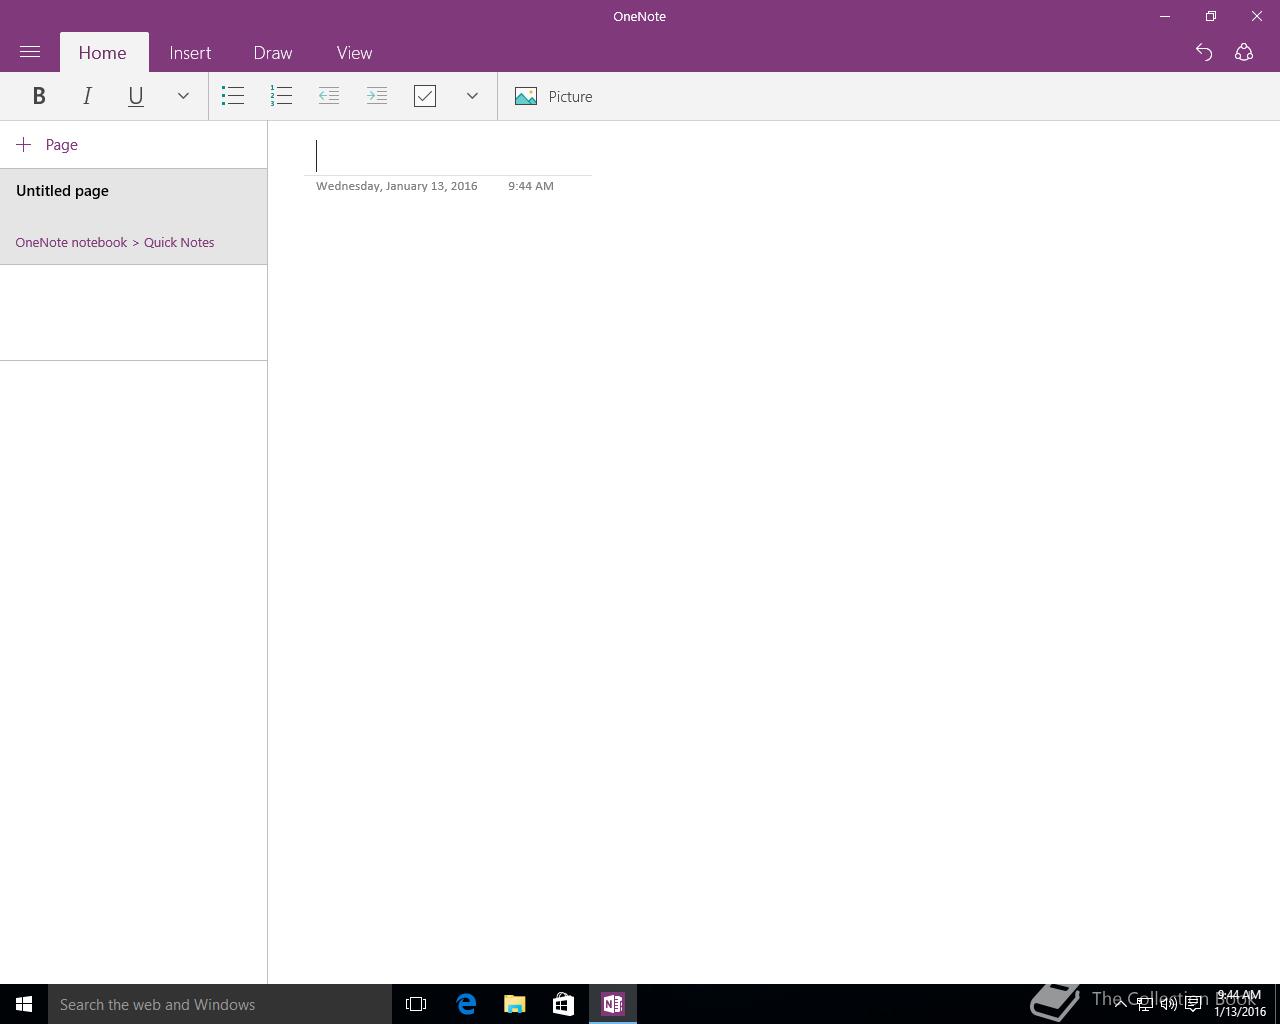Image resolution: width=1280 pixels, height=1024 pixels.
Task: Expand more font formatting options
Action: (183, 96)
